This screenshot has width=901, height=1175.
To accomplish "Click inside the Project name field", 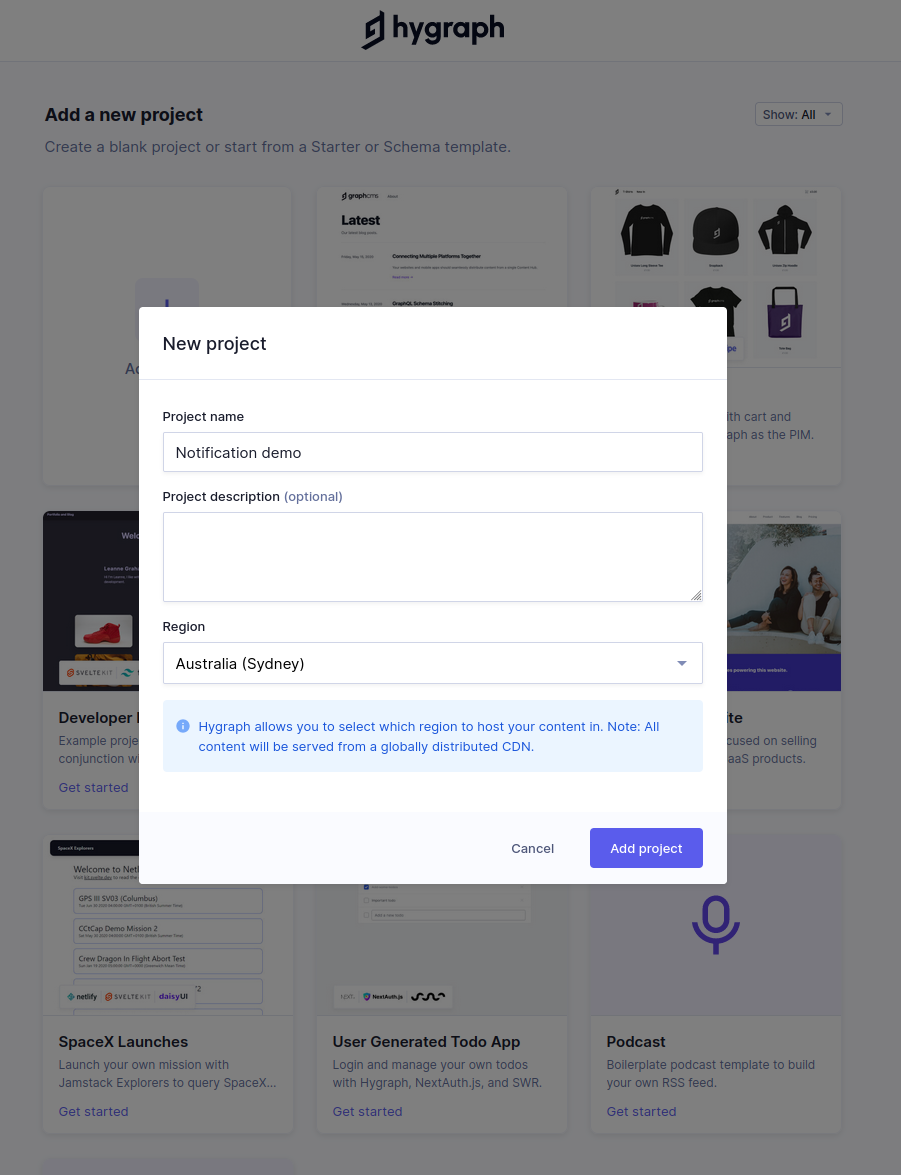I will [432, 452].
